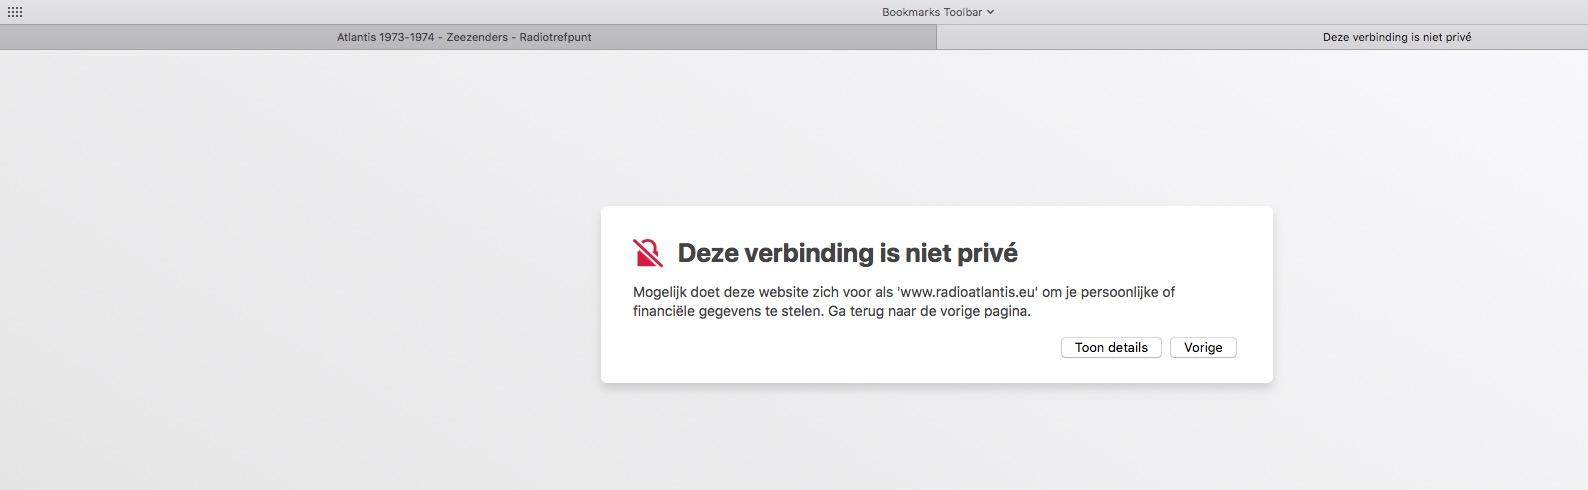
Task: Click the crossed-out red lock warning icon
Action: 648,253
